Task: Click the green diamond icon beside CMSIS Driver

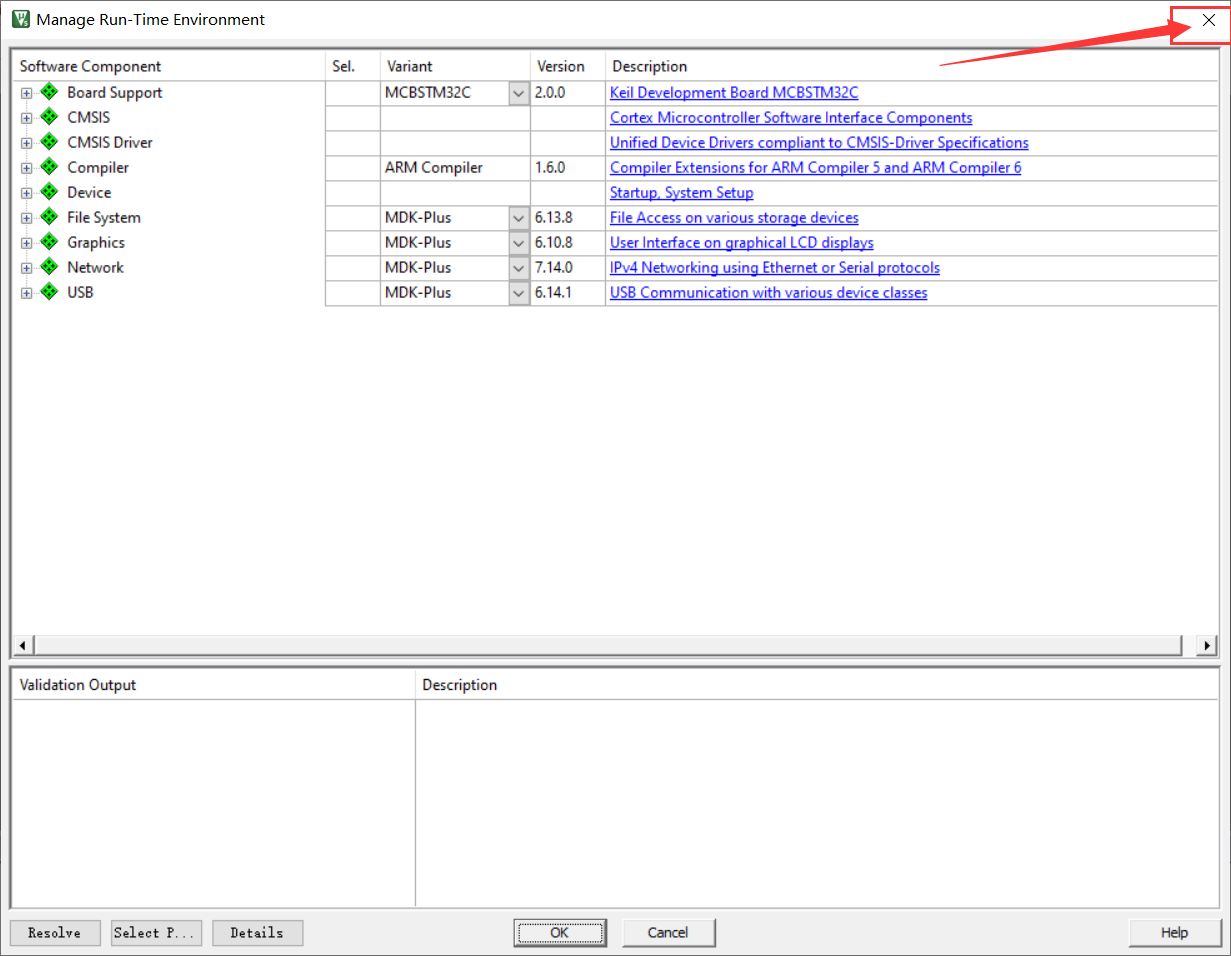Action: coord(49,142)
